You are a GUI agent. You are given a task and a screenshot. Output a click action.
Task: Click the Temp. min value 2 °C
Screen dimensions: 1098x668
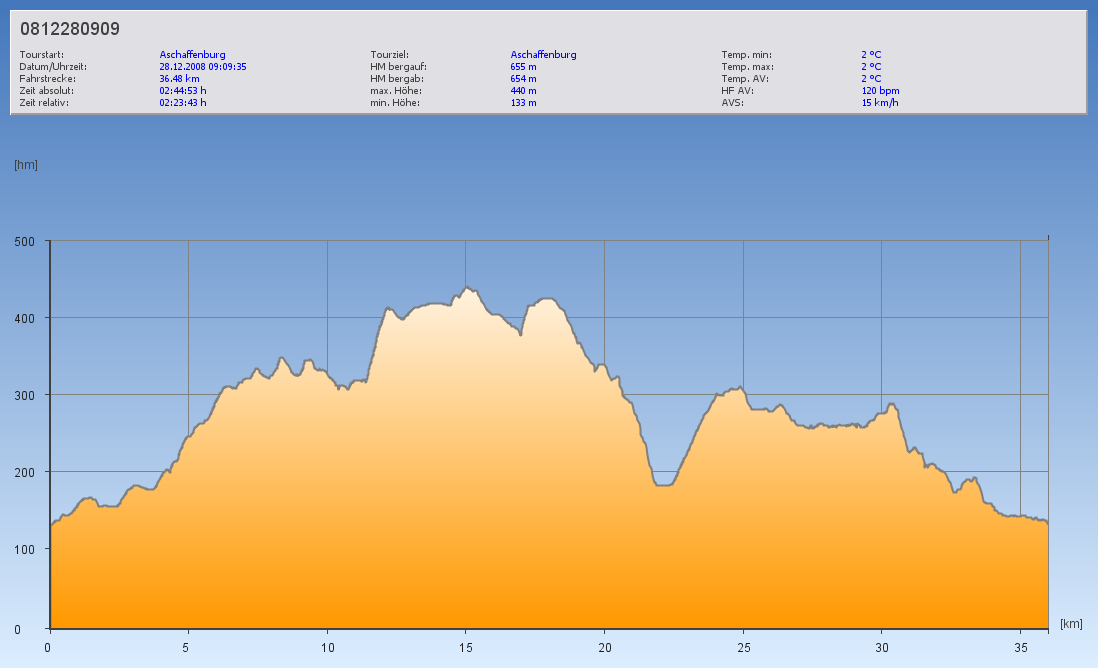pos(871,55)
